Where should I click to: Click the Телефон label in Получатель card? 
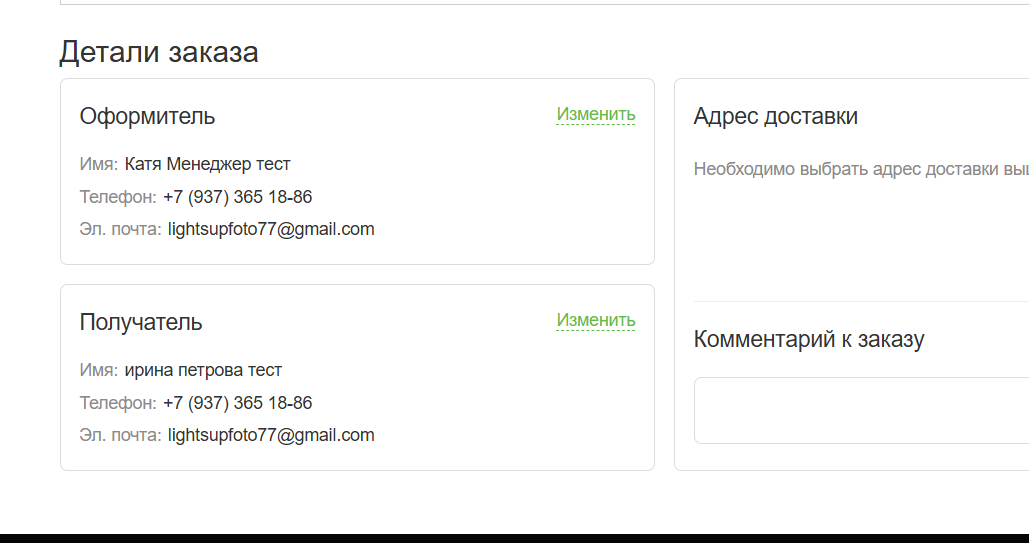118,403
